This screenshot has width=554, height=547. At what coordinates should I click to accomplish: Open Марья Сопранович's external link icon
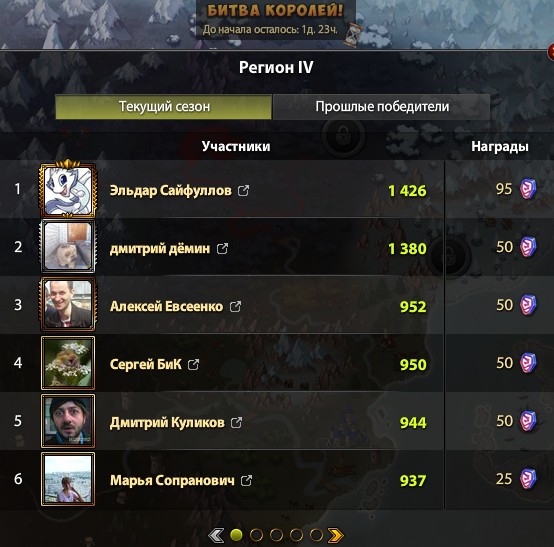coord(246,480)
